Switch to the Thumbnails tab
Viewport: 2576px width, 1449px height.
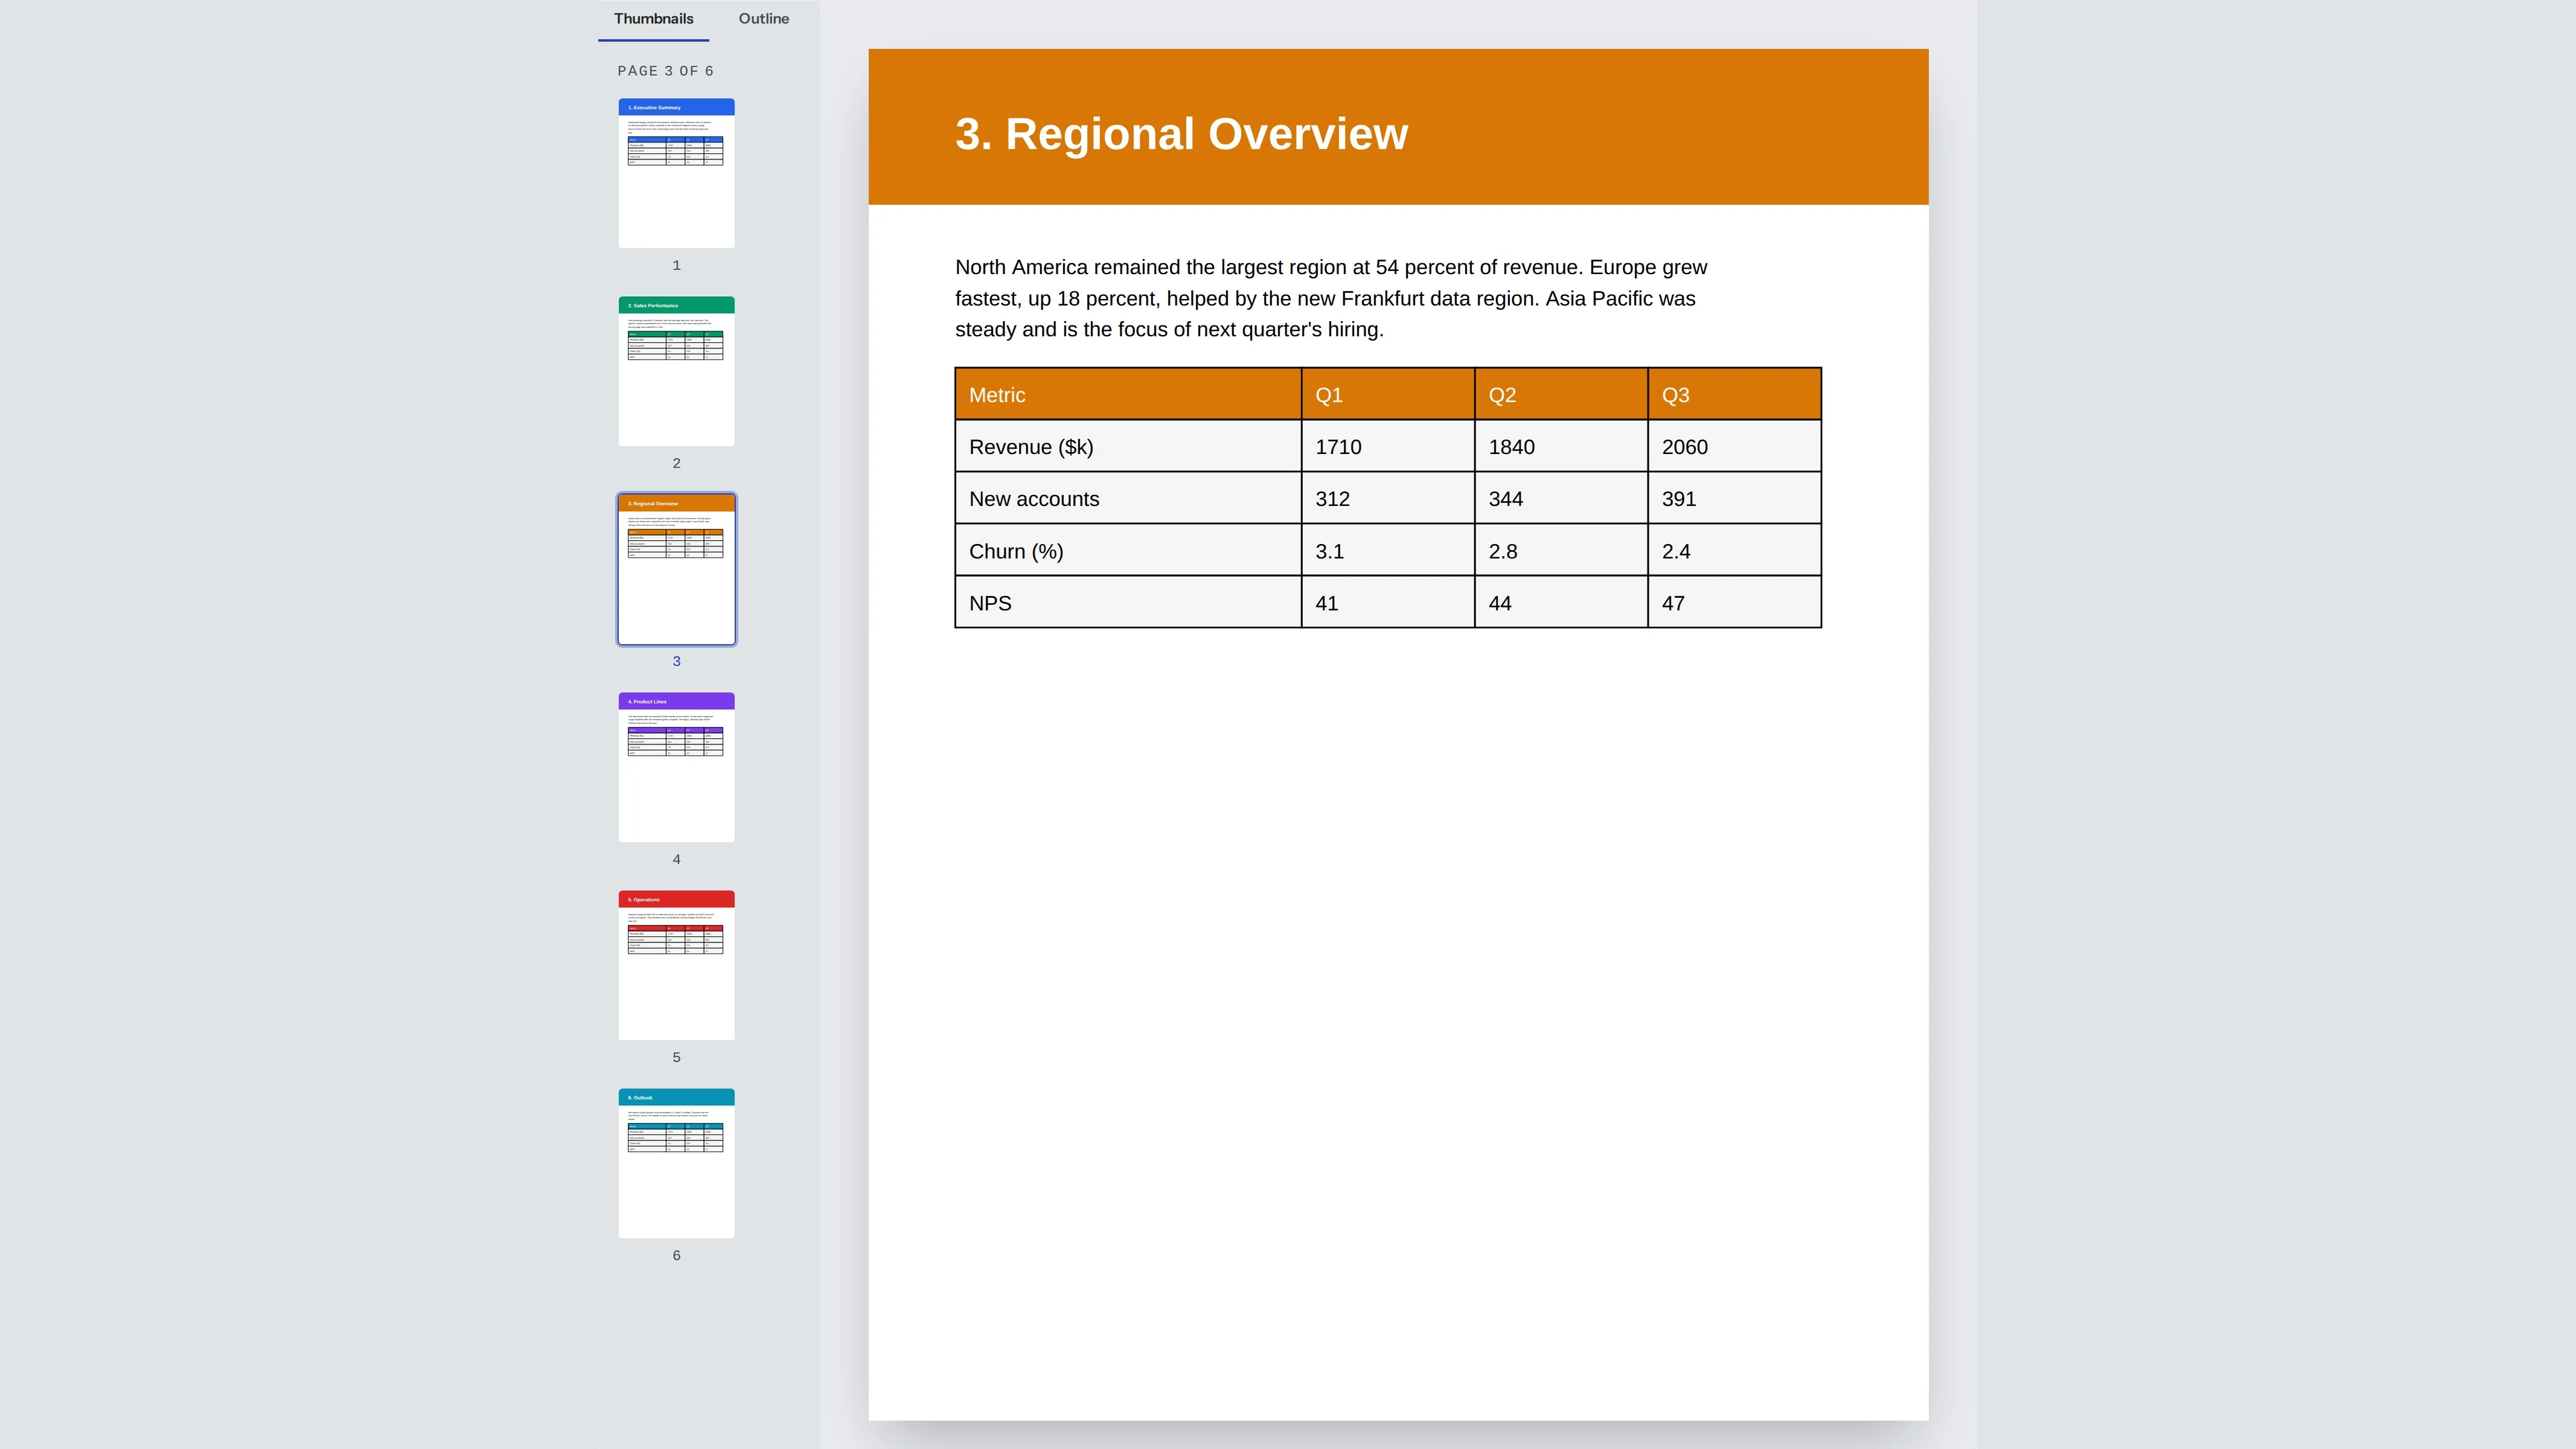tap(653, 19)
